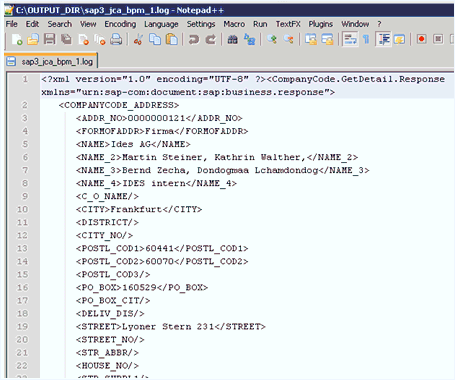The image size is (455, 380).
Task: Open the Search menu
Action: pyautogui.click(x=60, y=24)
